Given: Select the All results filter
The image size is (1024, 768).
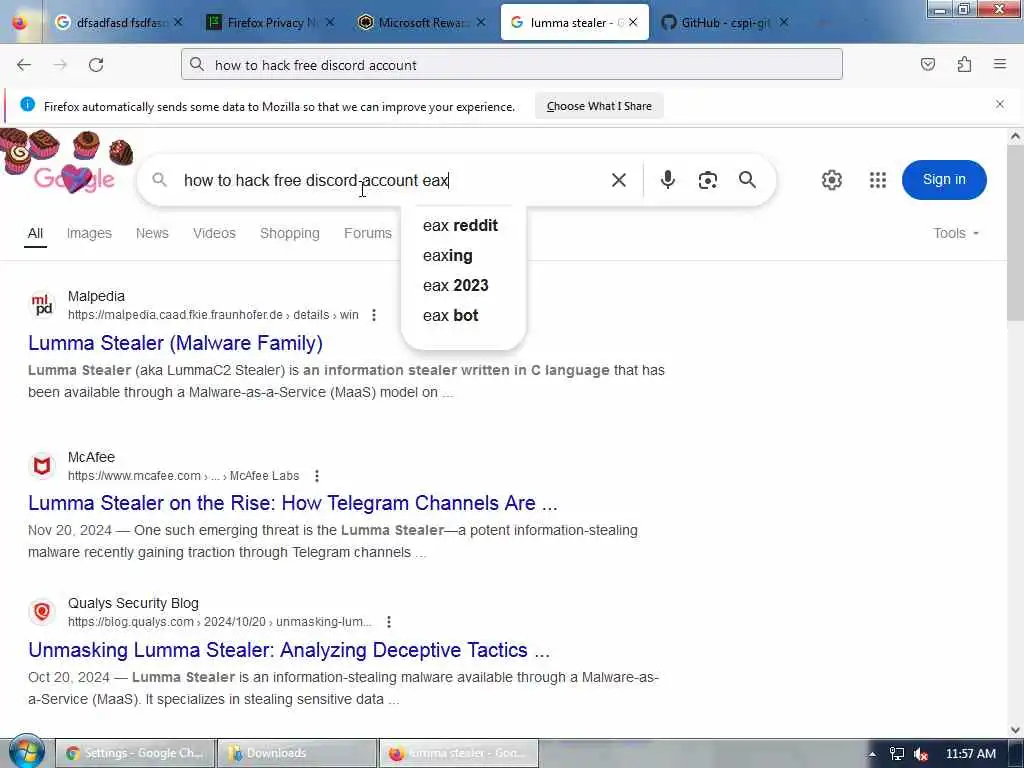Looking at the screenshot, I should click(x=35, y=233).
